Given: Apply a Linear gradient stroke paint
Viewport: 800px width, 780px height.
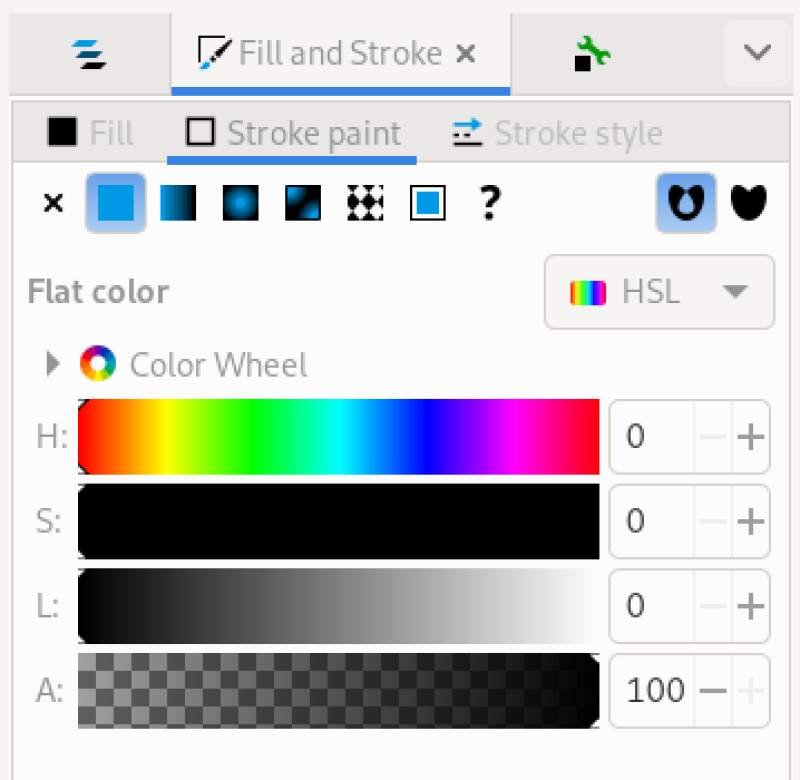Looking at the screenshot, I should click(x=177, y=203).
